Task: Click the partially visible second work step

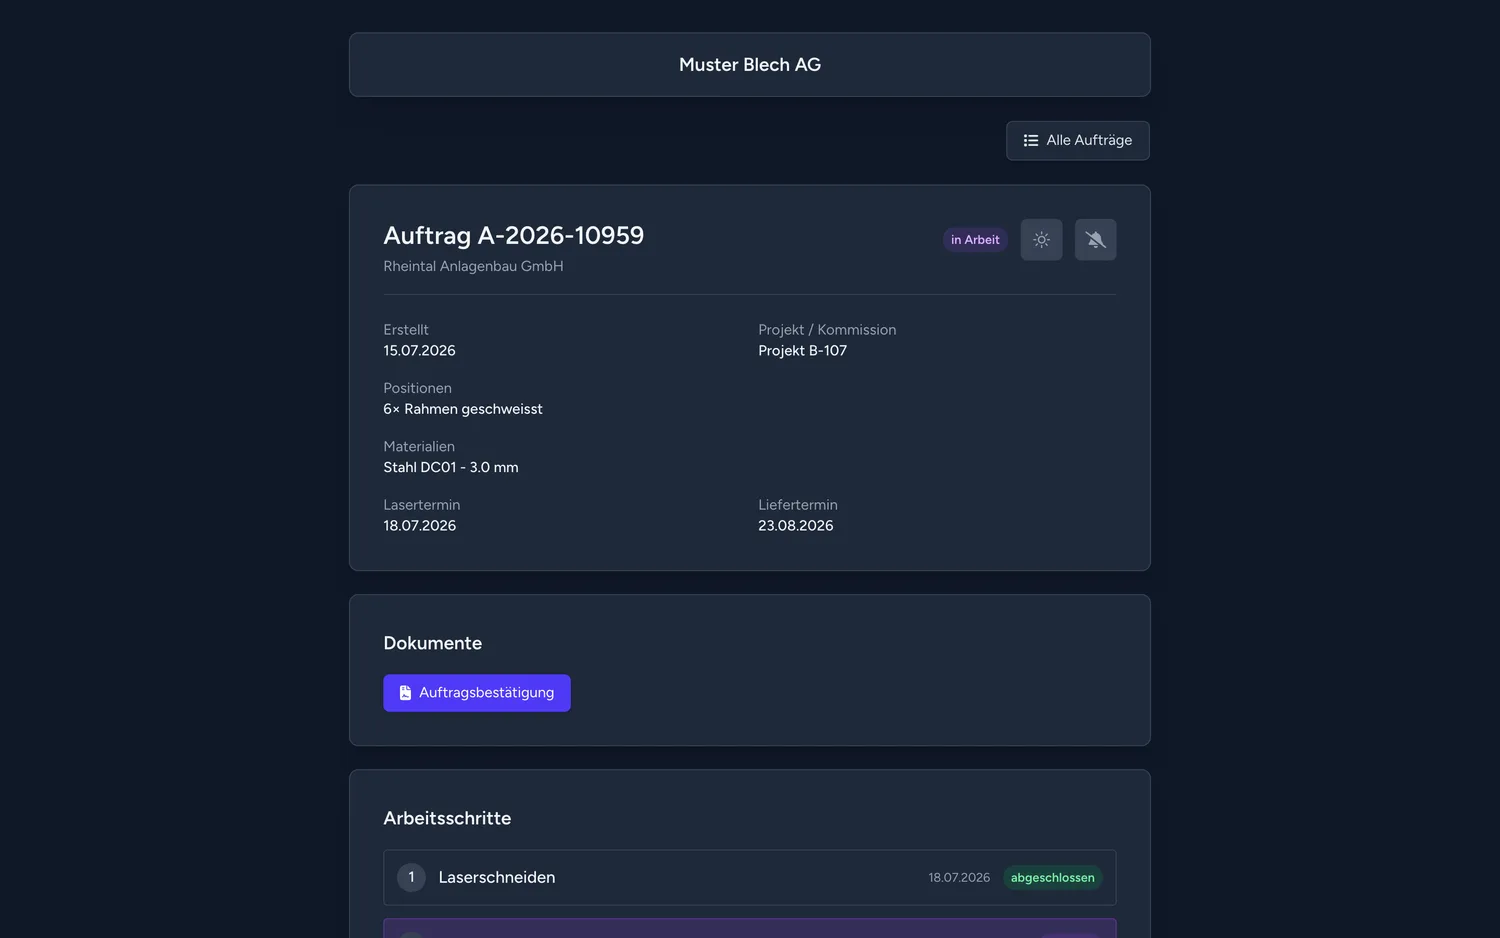Action: (749, 928)
